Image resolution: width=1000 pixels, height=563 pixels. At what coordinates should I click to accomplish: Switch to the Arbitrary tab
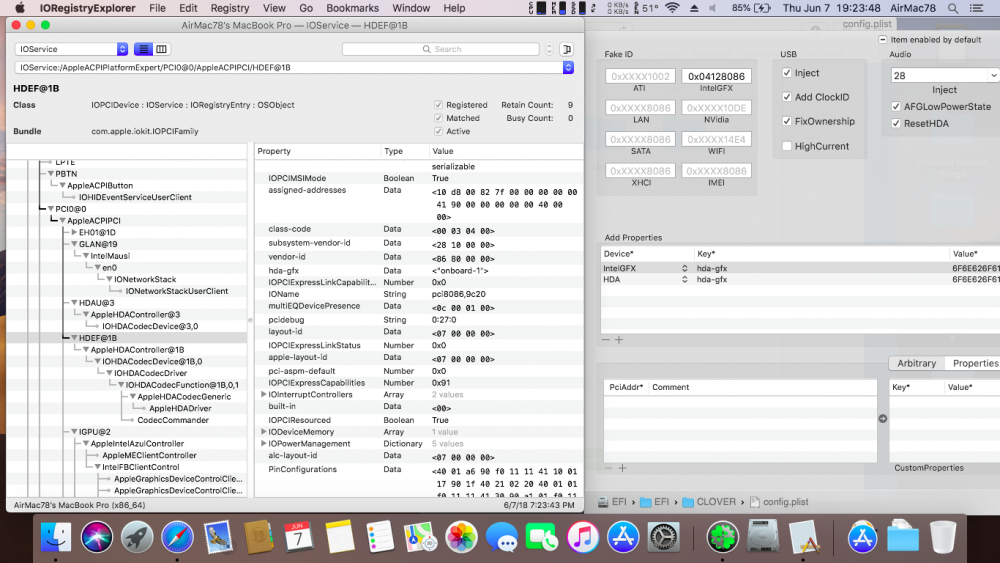916,363
